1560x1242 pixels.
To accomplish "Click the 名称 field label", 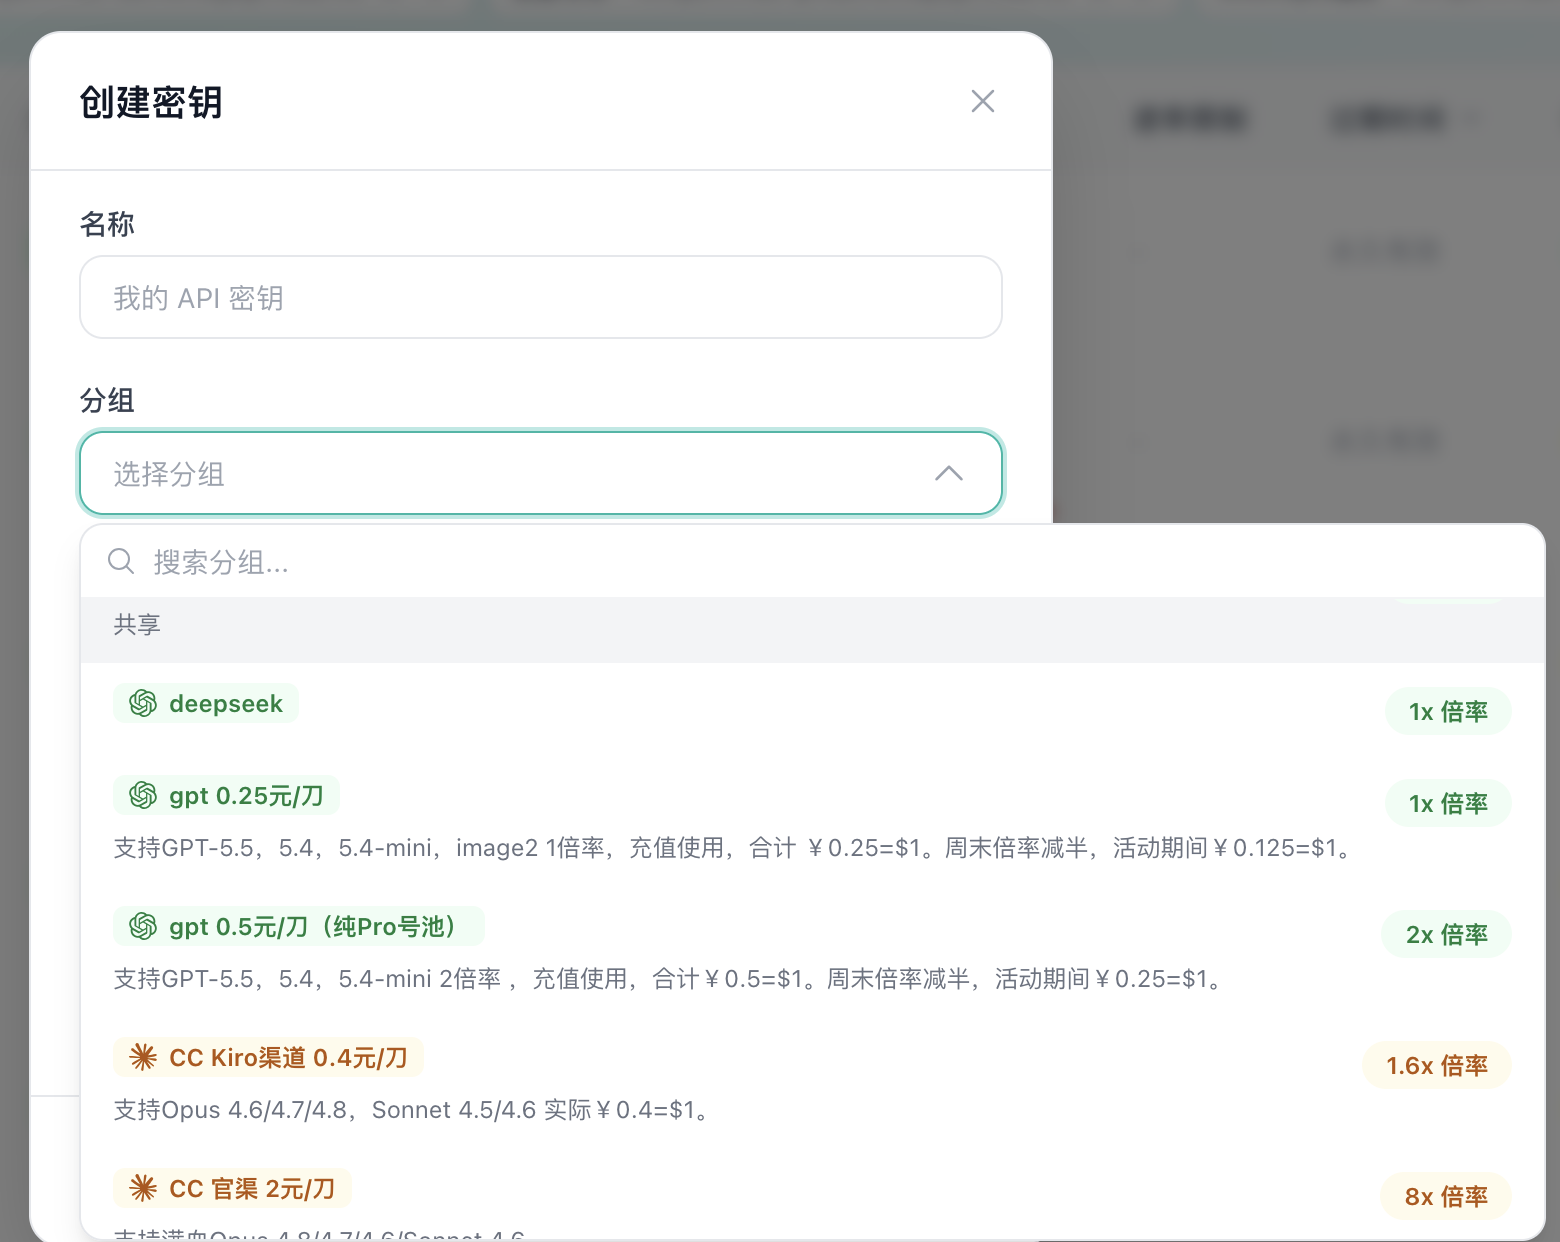I will pos(107,224).
